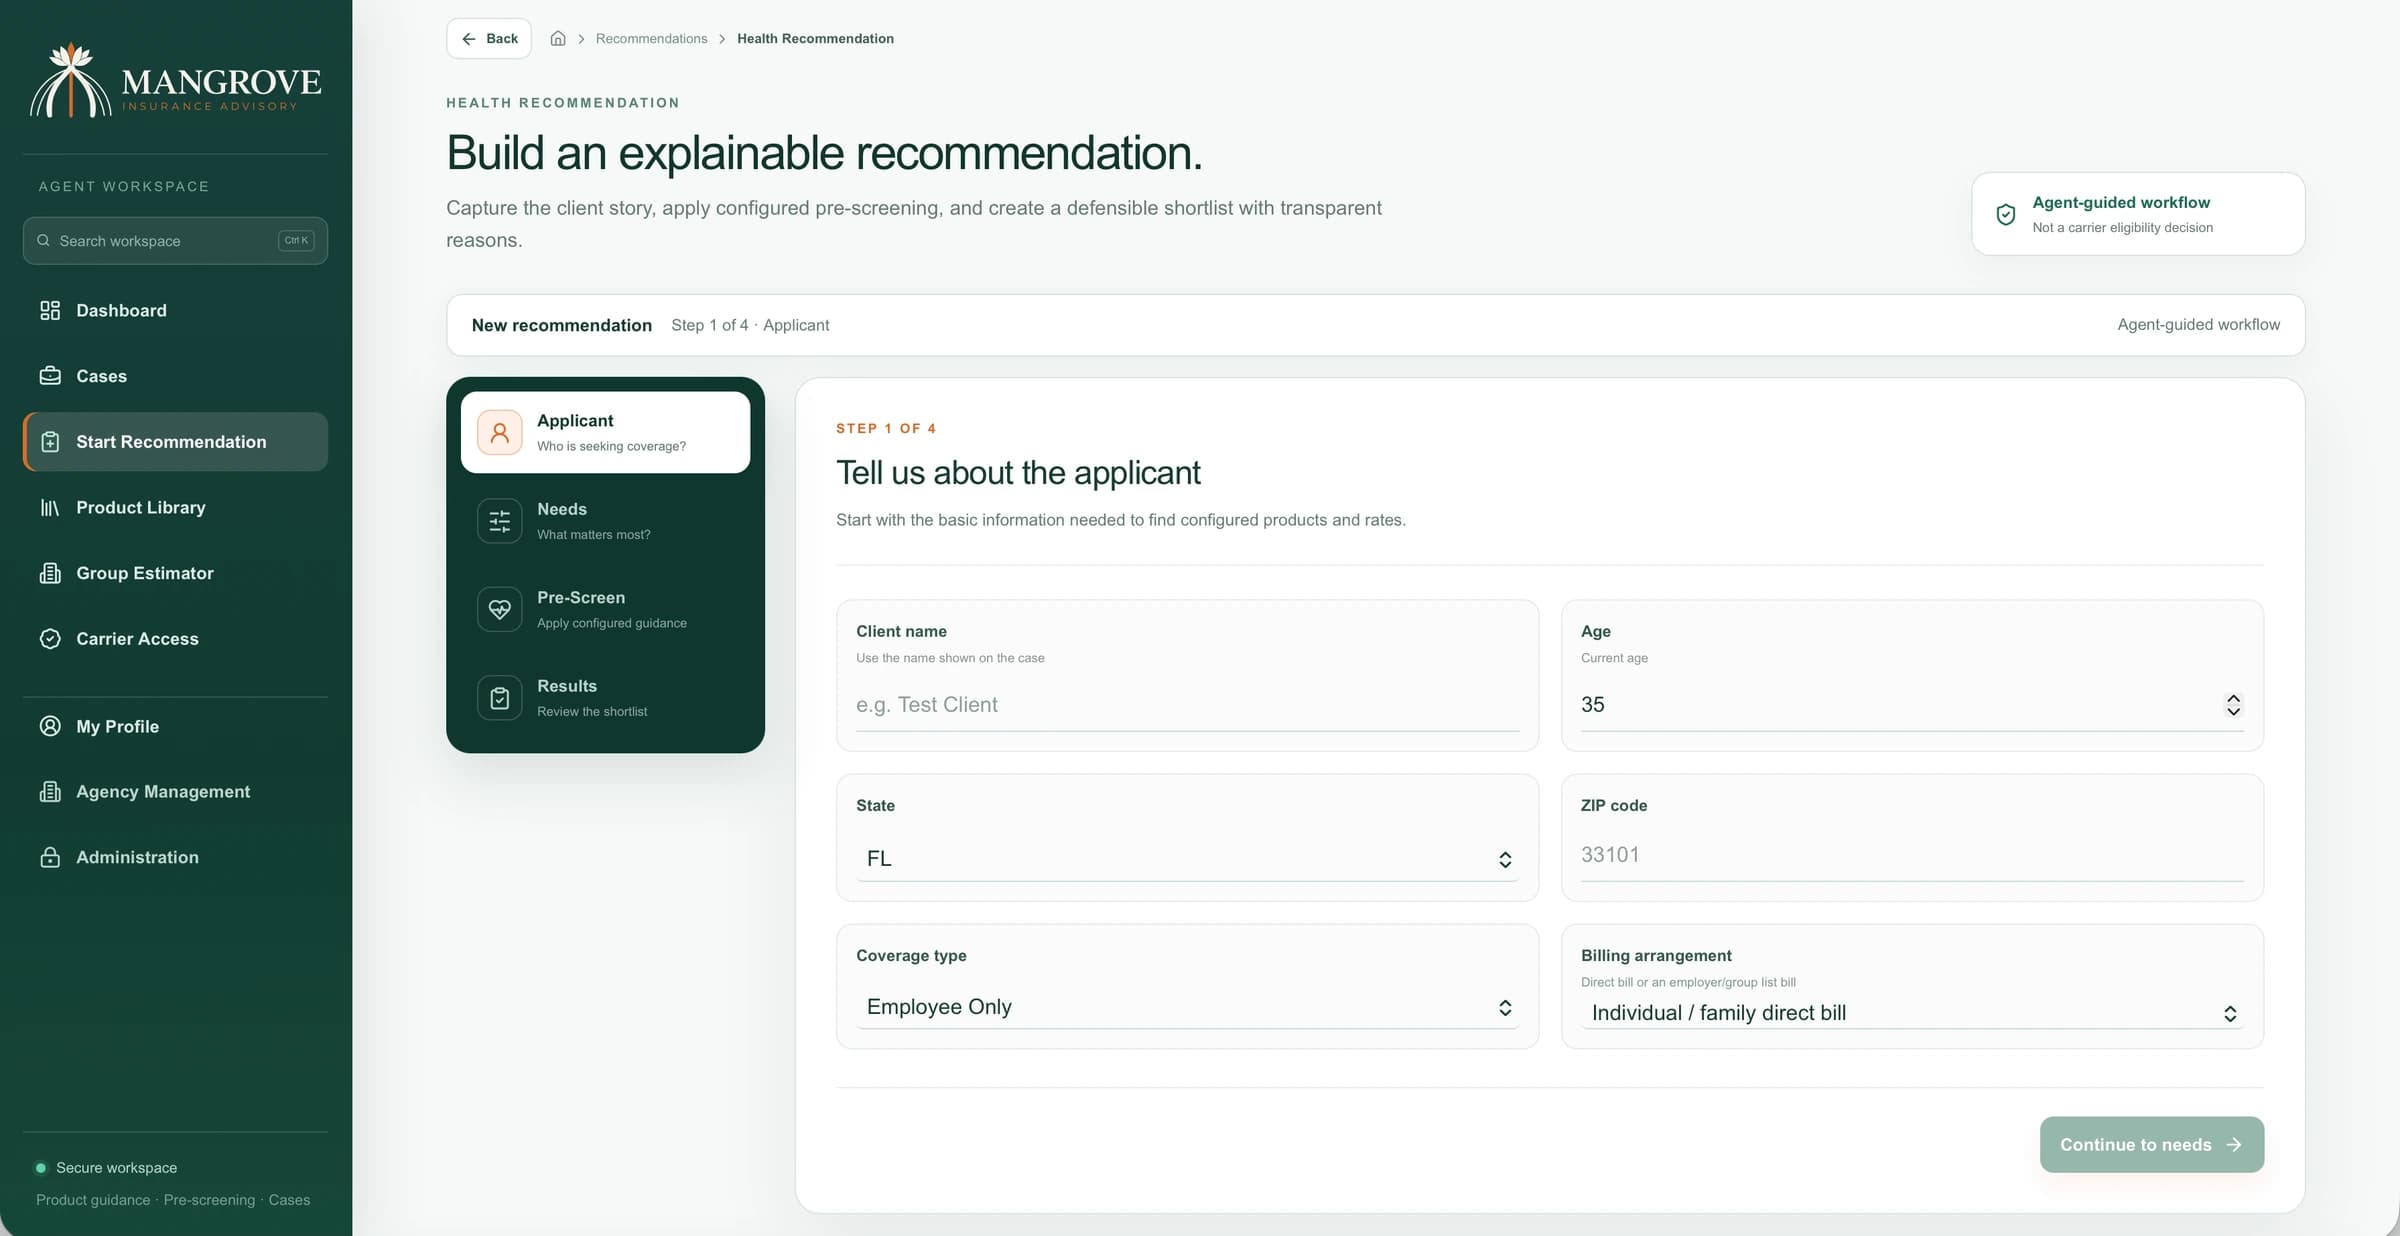2400x1236 pixels.
Task: Click the Start Recommendation clipboard icon
Action: pos(50,442)
